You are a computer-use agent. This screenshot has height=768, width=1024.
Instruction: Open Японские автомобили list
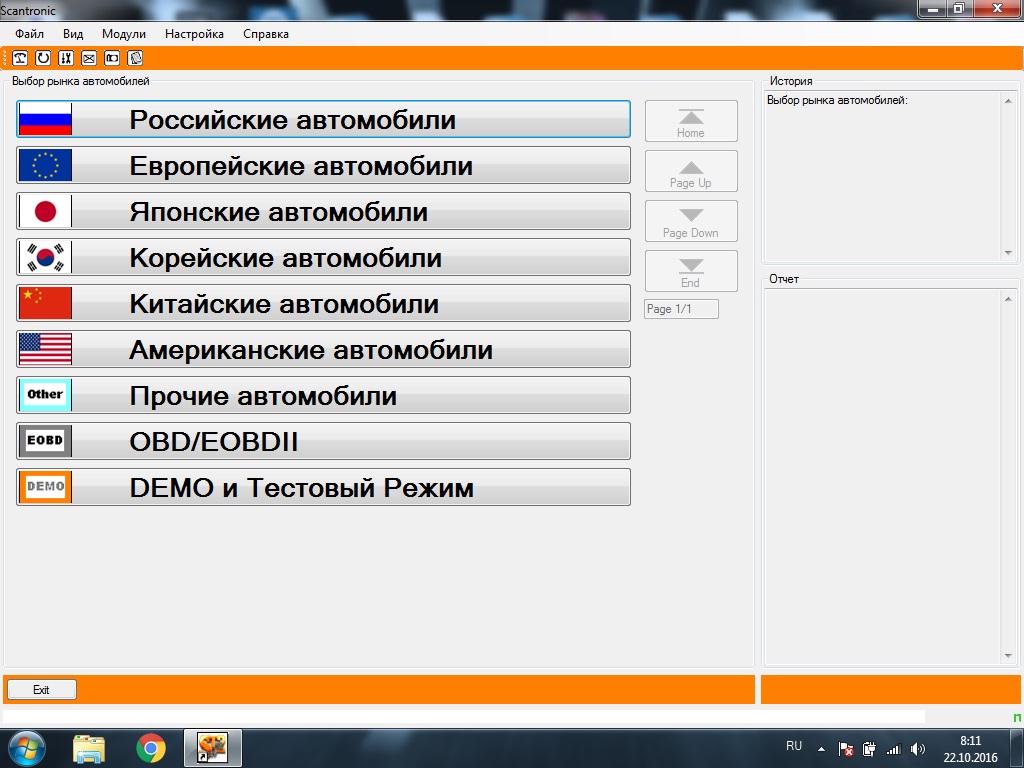(x=323, y=211)
